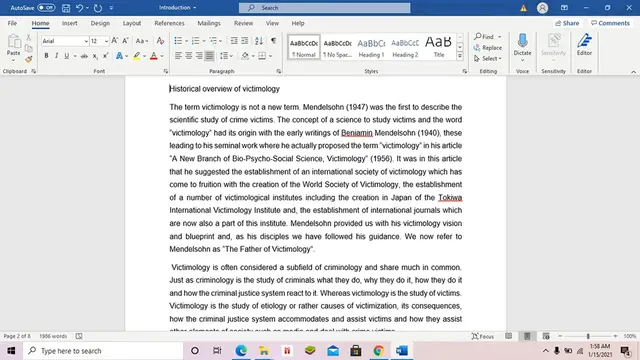Screen dimensions: 640x360
Task: Toggle Superscript formatting
Action: coord(105,56)
